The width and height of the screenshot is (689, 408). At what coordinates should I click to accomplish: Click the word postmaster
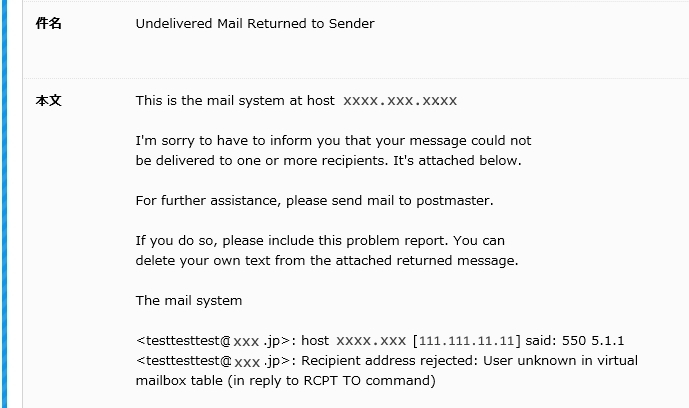pyautogui.click(x=455, y=201)
